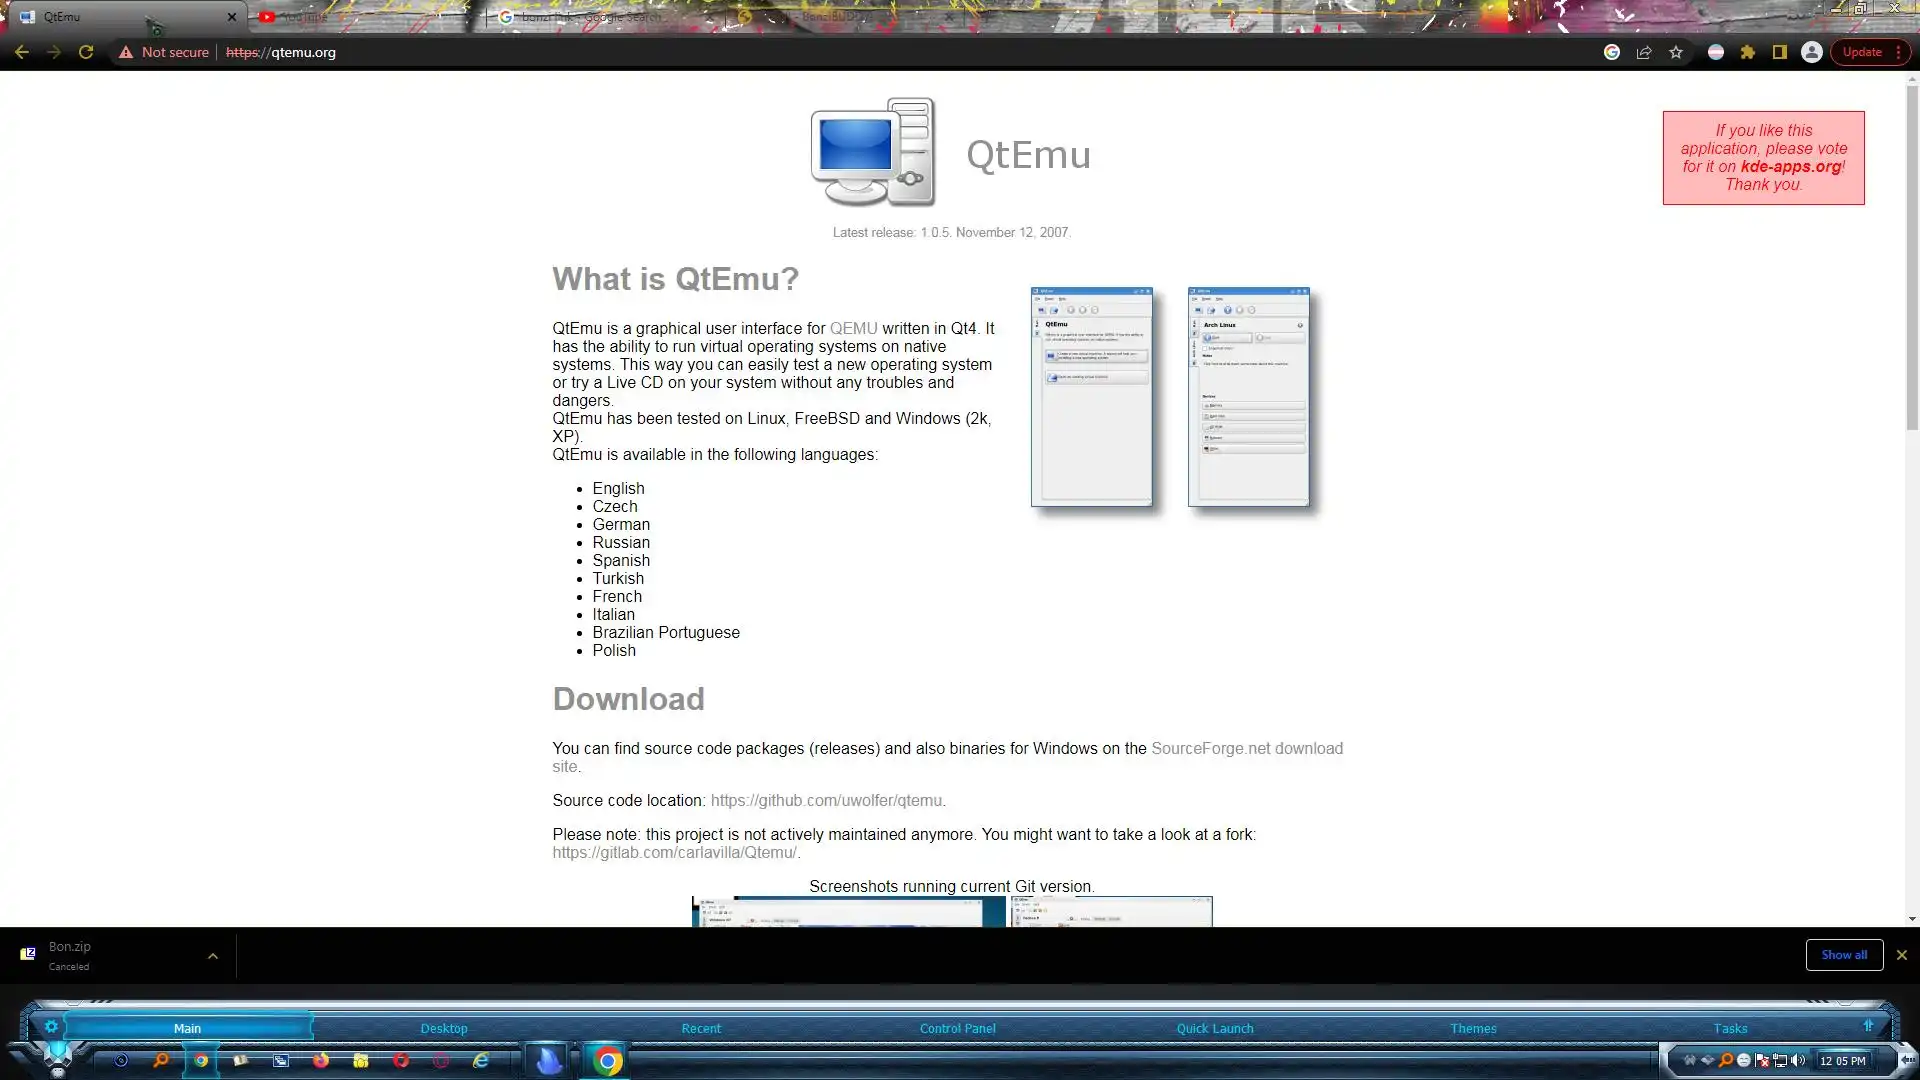Screen dimensions: 1920x1080
Task: Open the Arch Linux screenshot thumbnail
Action: click(1248, 397)
